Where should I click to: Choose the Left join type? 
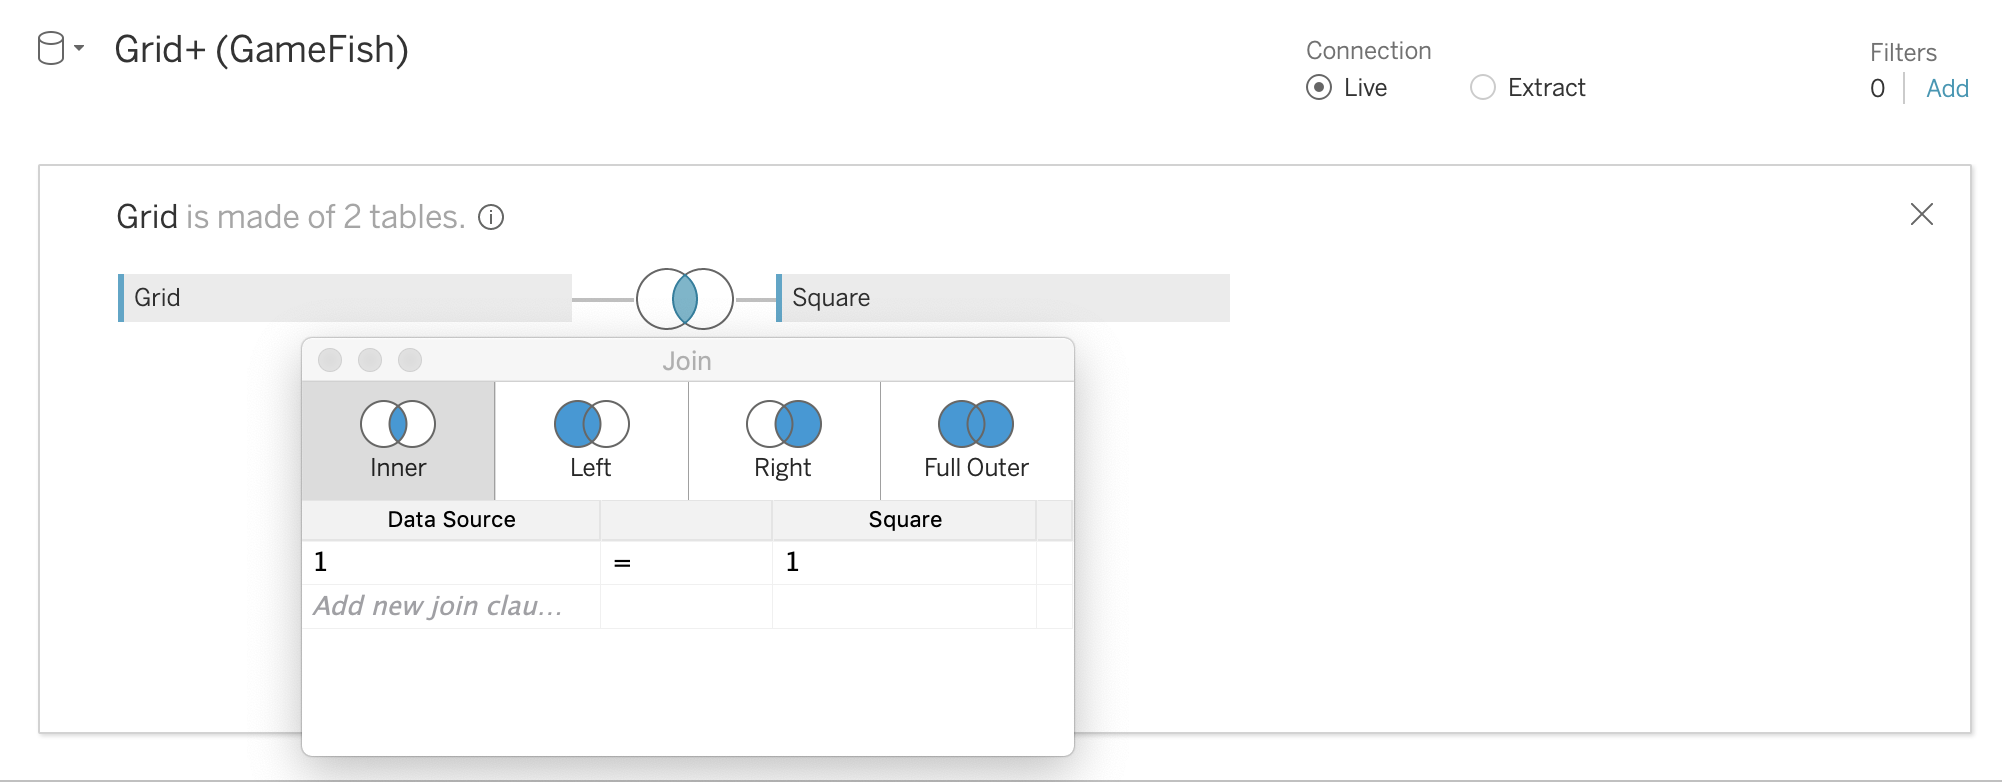pos(591,441)
